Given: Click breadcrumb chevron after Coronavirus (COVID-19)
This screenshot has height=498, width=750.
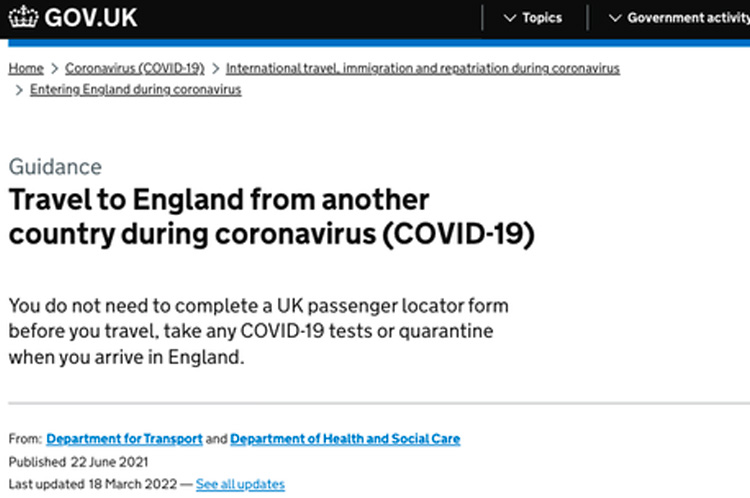Looking at the screenshot, I should point(215,69).
